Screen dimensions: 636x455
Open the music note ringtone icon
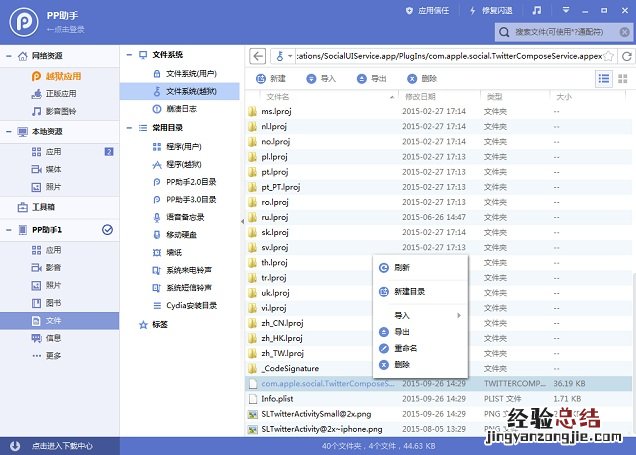click(537, 10)
